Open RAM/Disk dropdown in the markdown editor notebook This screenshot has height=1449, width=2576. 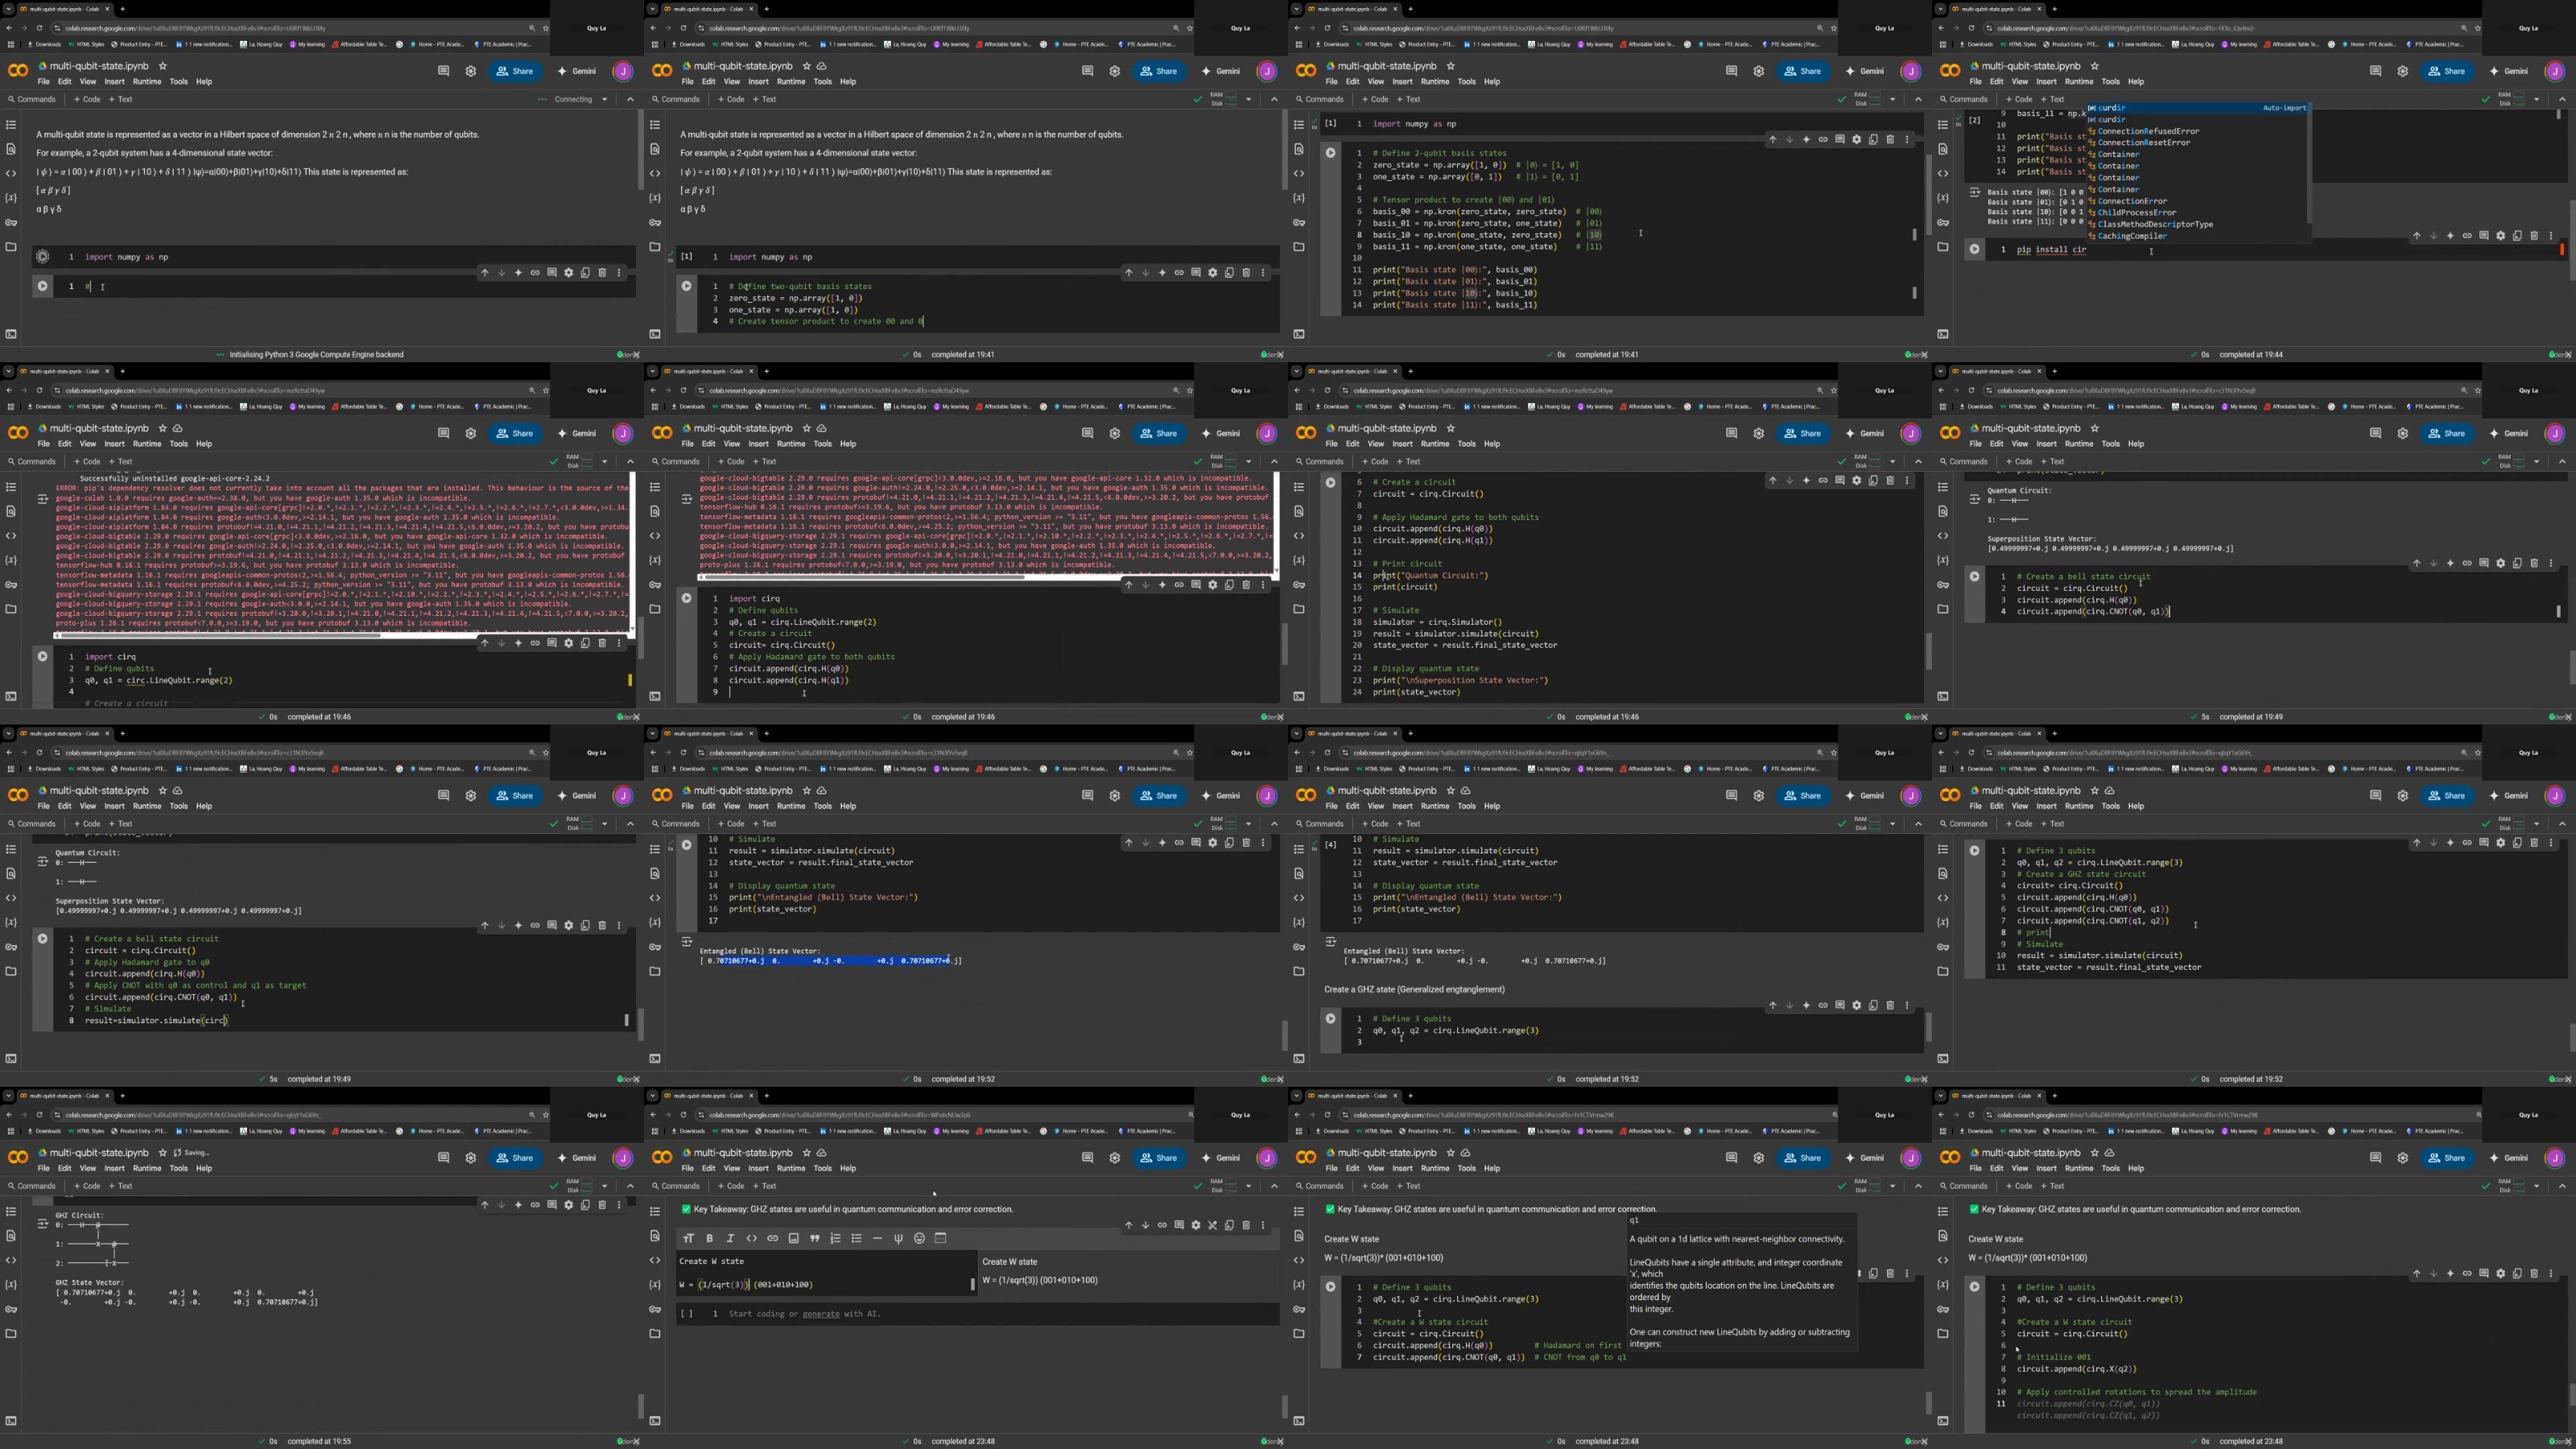tap(1248, 1186)
